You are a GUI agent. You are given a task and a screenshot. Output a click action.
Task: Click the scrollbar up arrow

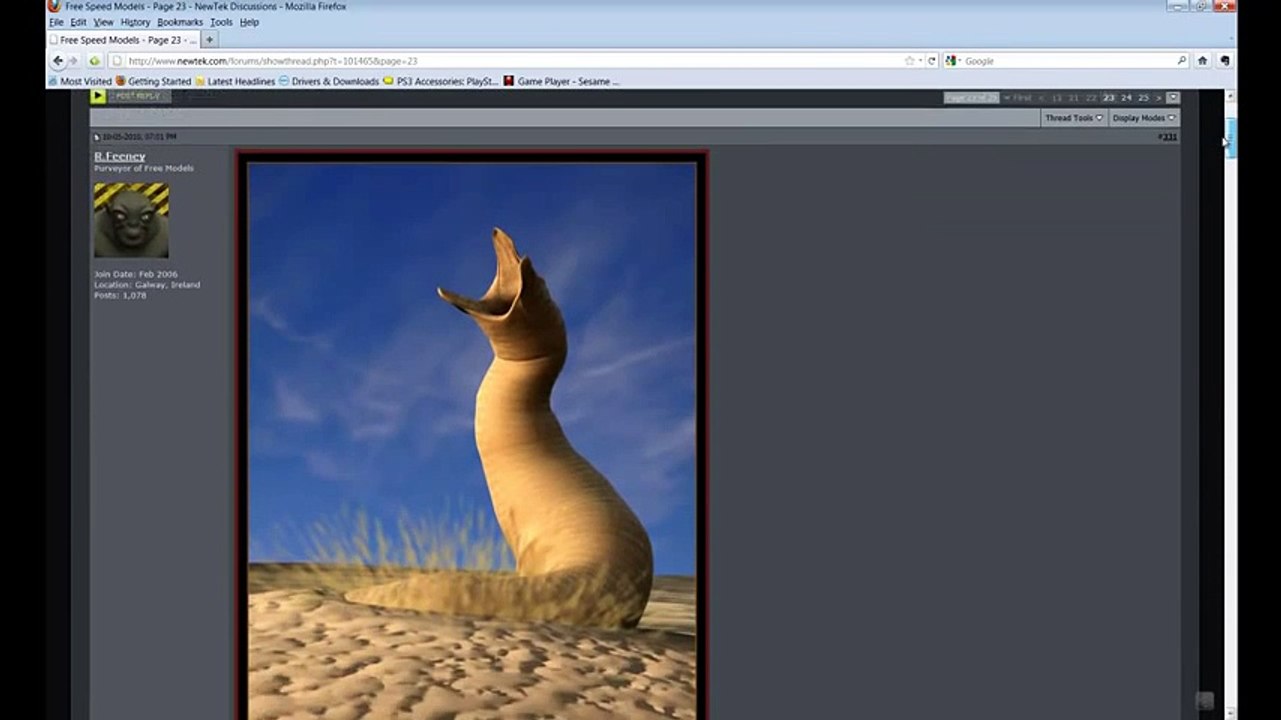(1231, 96)
